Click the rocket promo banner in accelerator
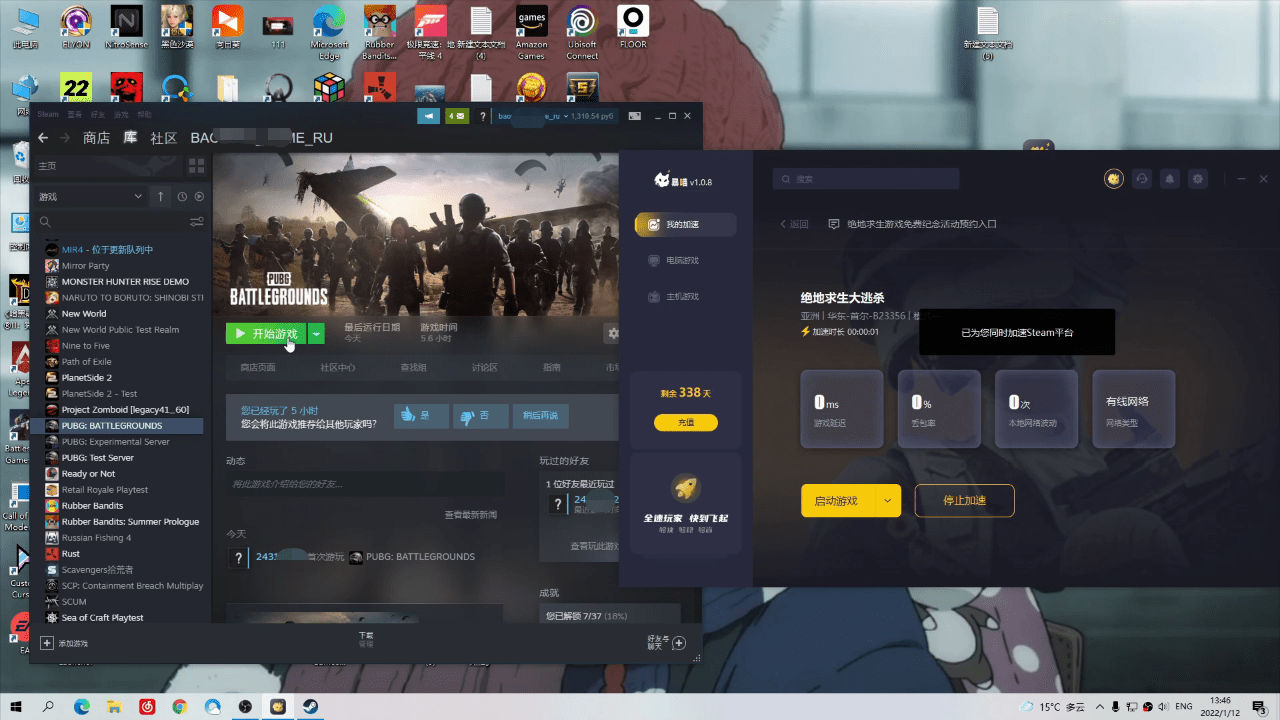 point(686,503)
